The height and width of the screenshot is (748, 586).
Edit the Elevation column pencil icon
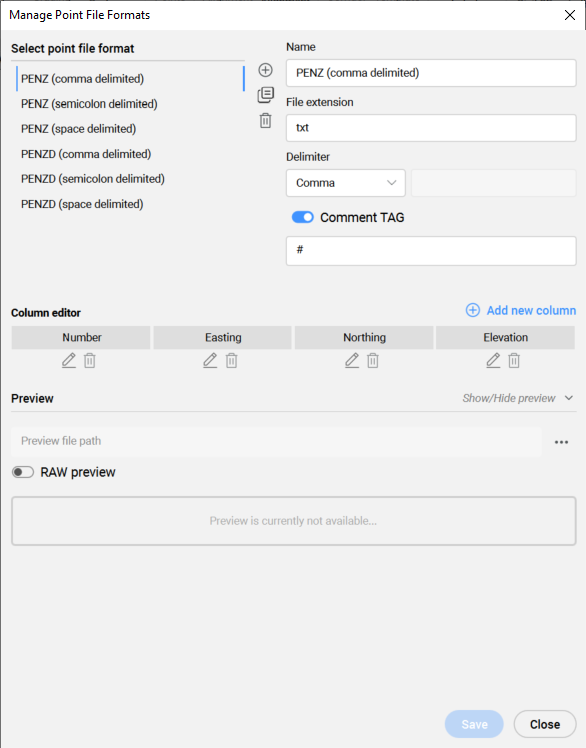[493, 360]
